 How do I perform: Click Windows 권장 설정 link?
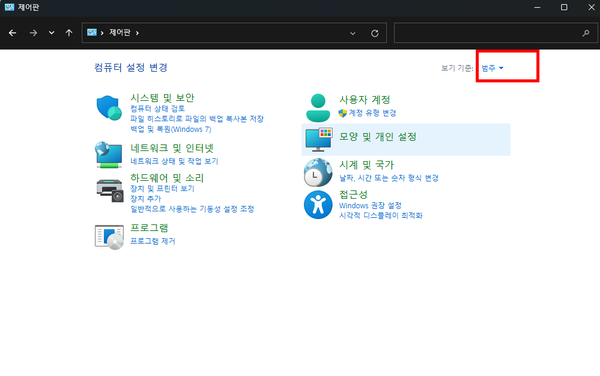(x=370, y=205)
